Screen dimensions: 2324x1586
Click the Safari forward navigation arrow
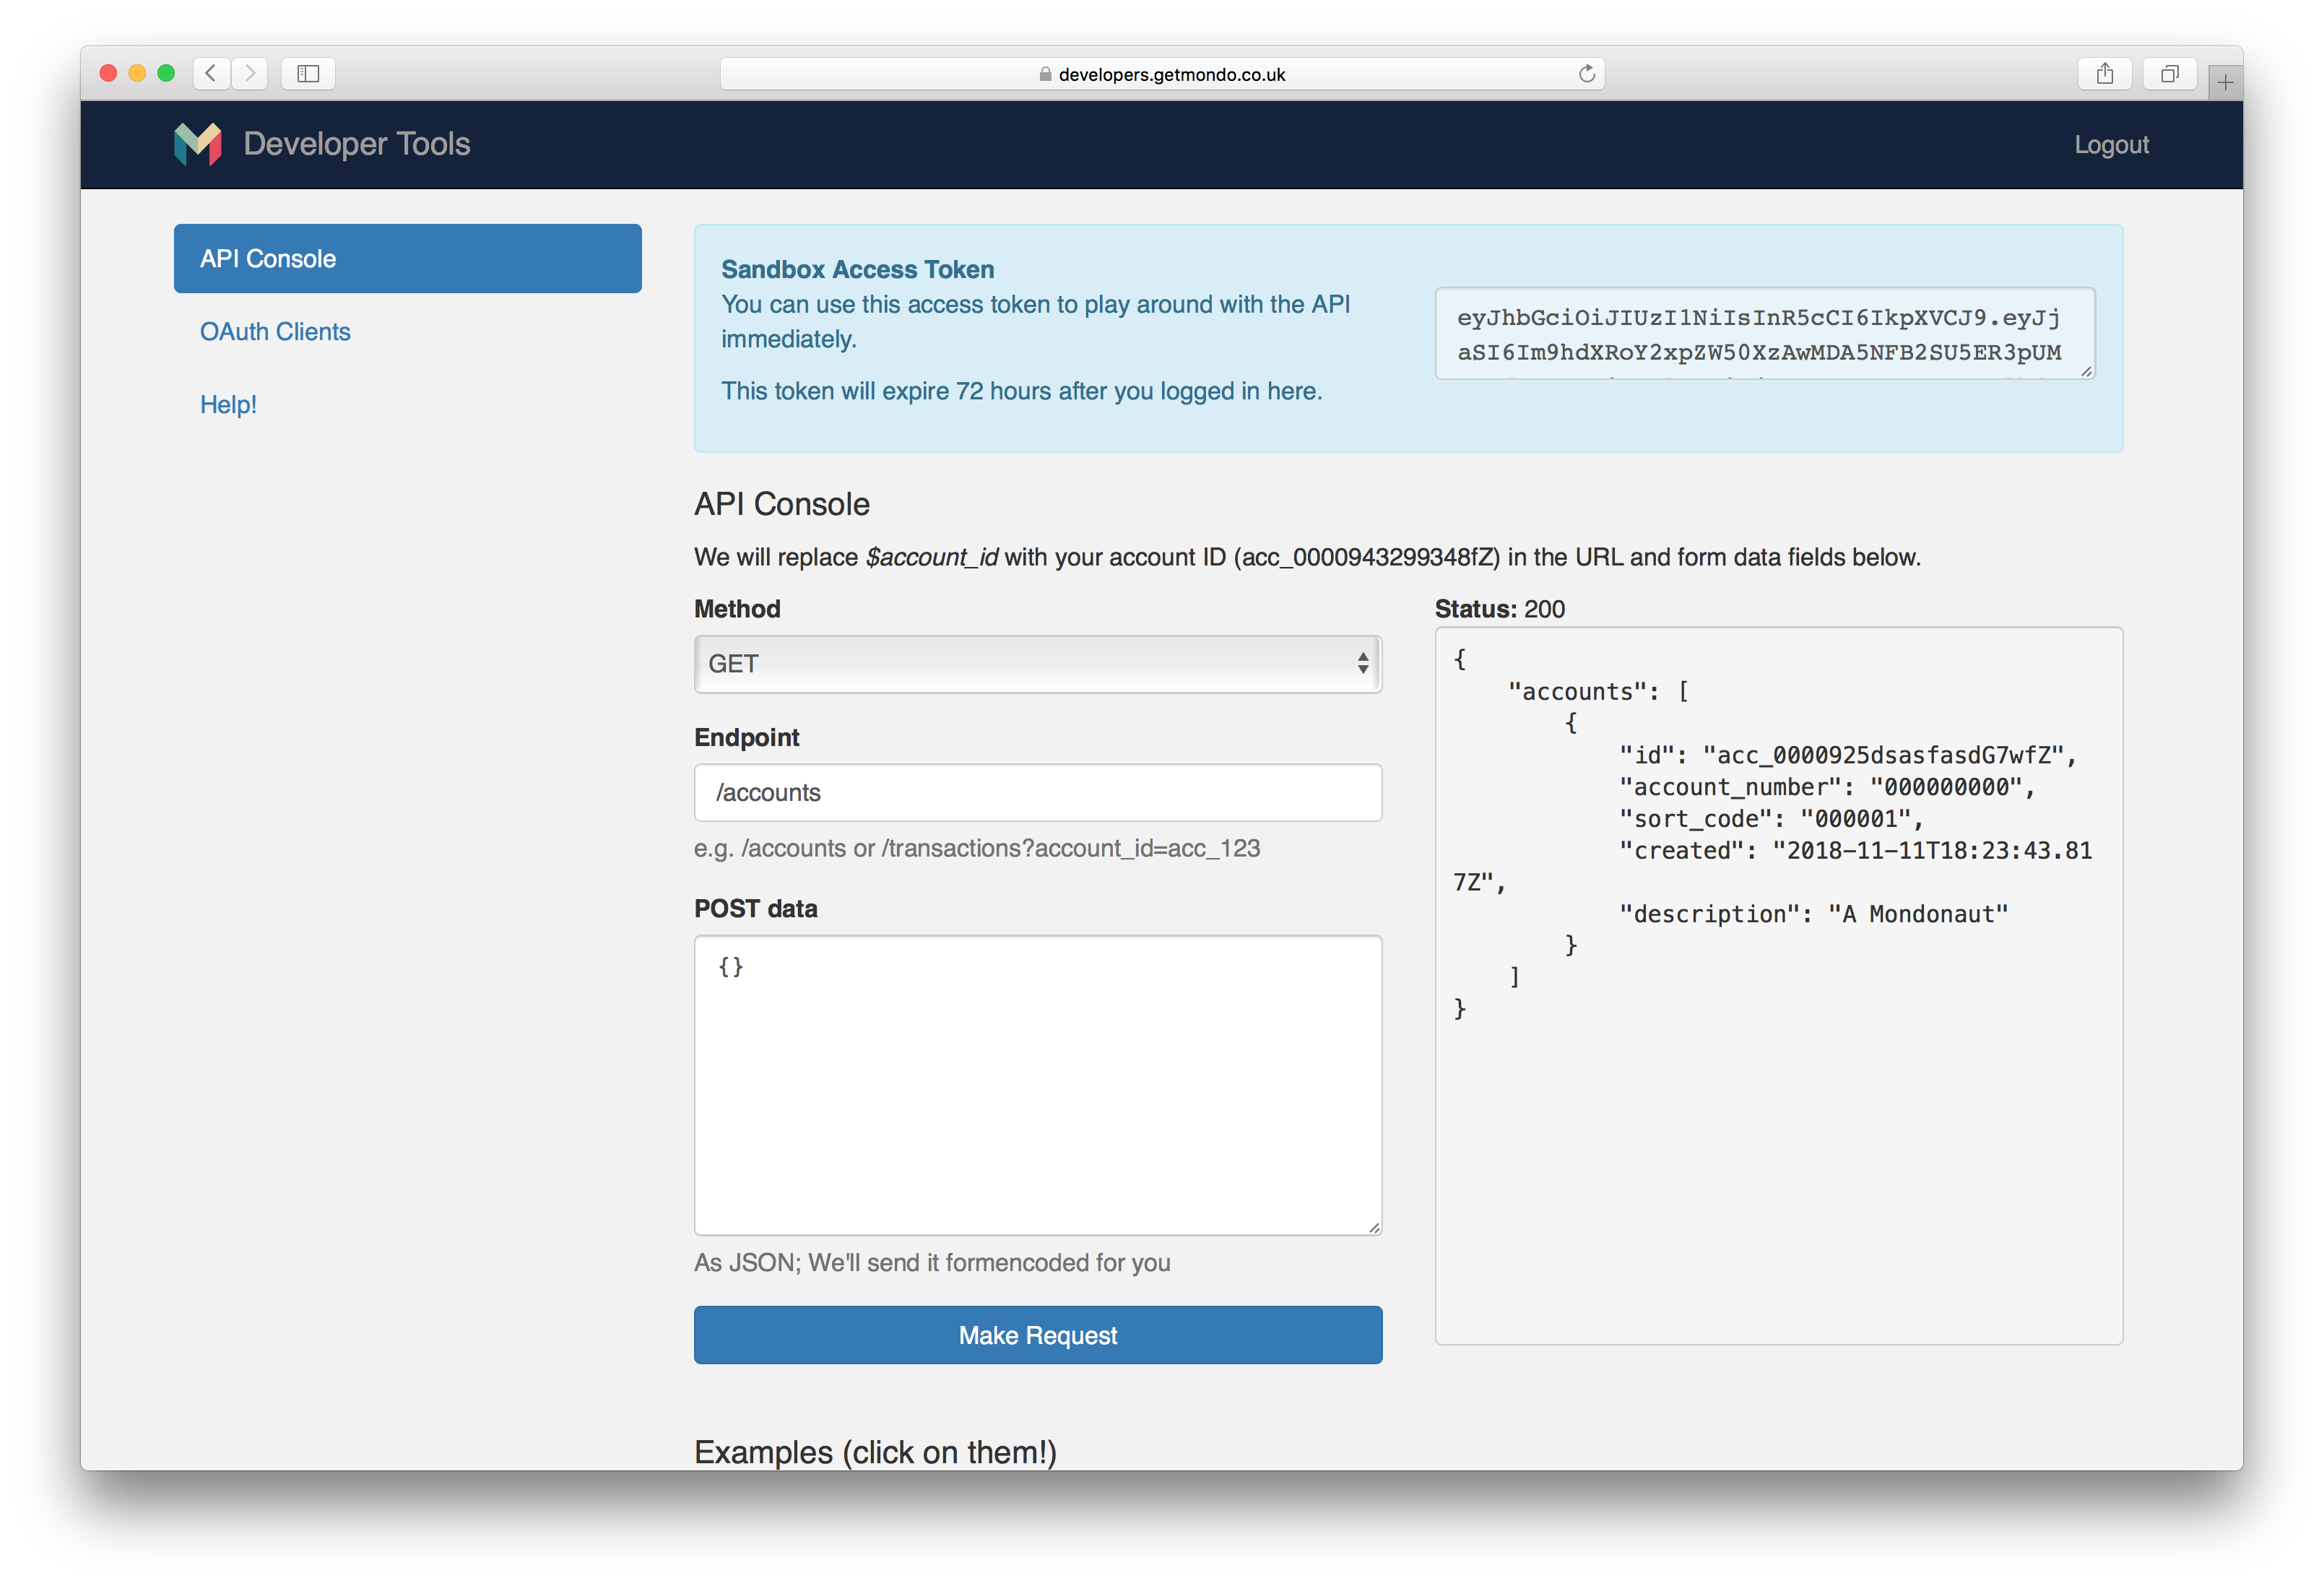[x=250, y=73]
